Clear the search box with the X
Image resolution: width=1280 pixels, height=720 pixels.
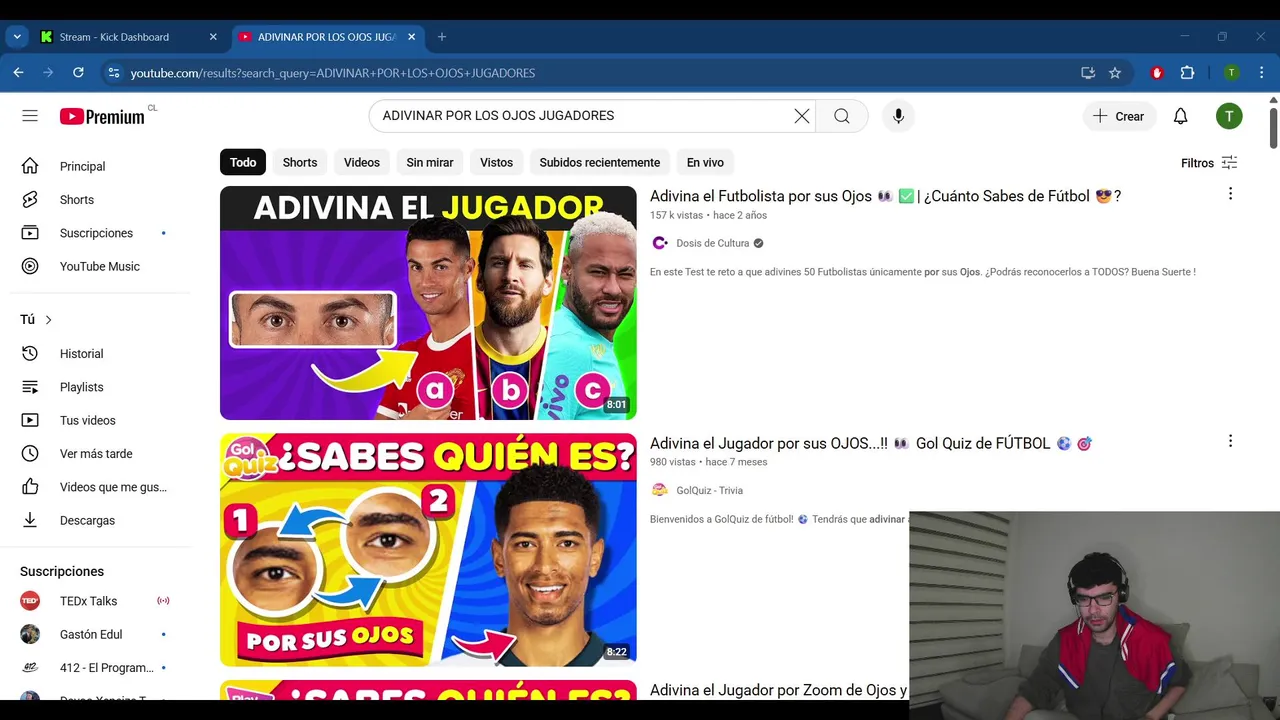click(x=802, y=116)
